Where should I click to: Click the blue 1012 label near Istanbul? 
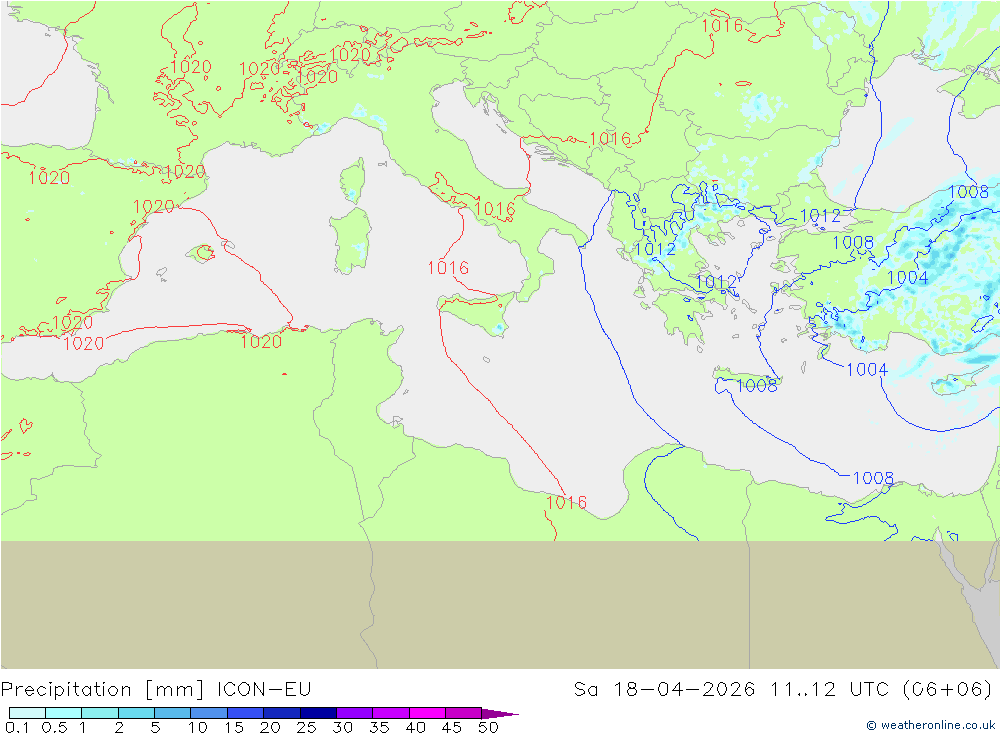820,216
